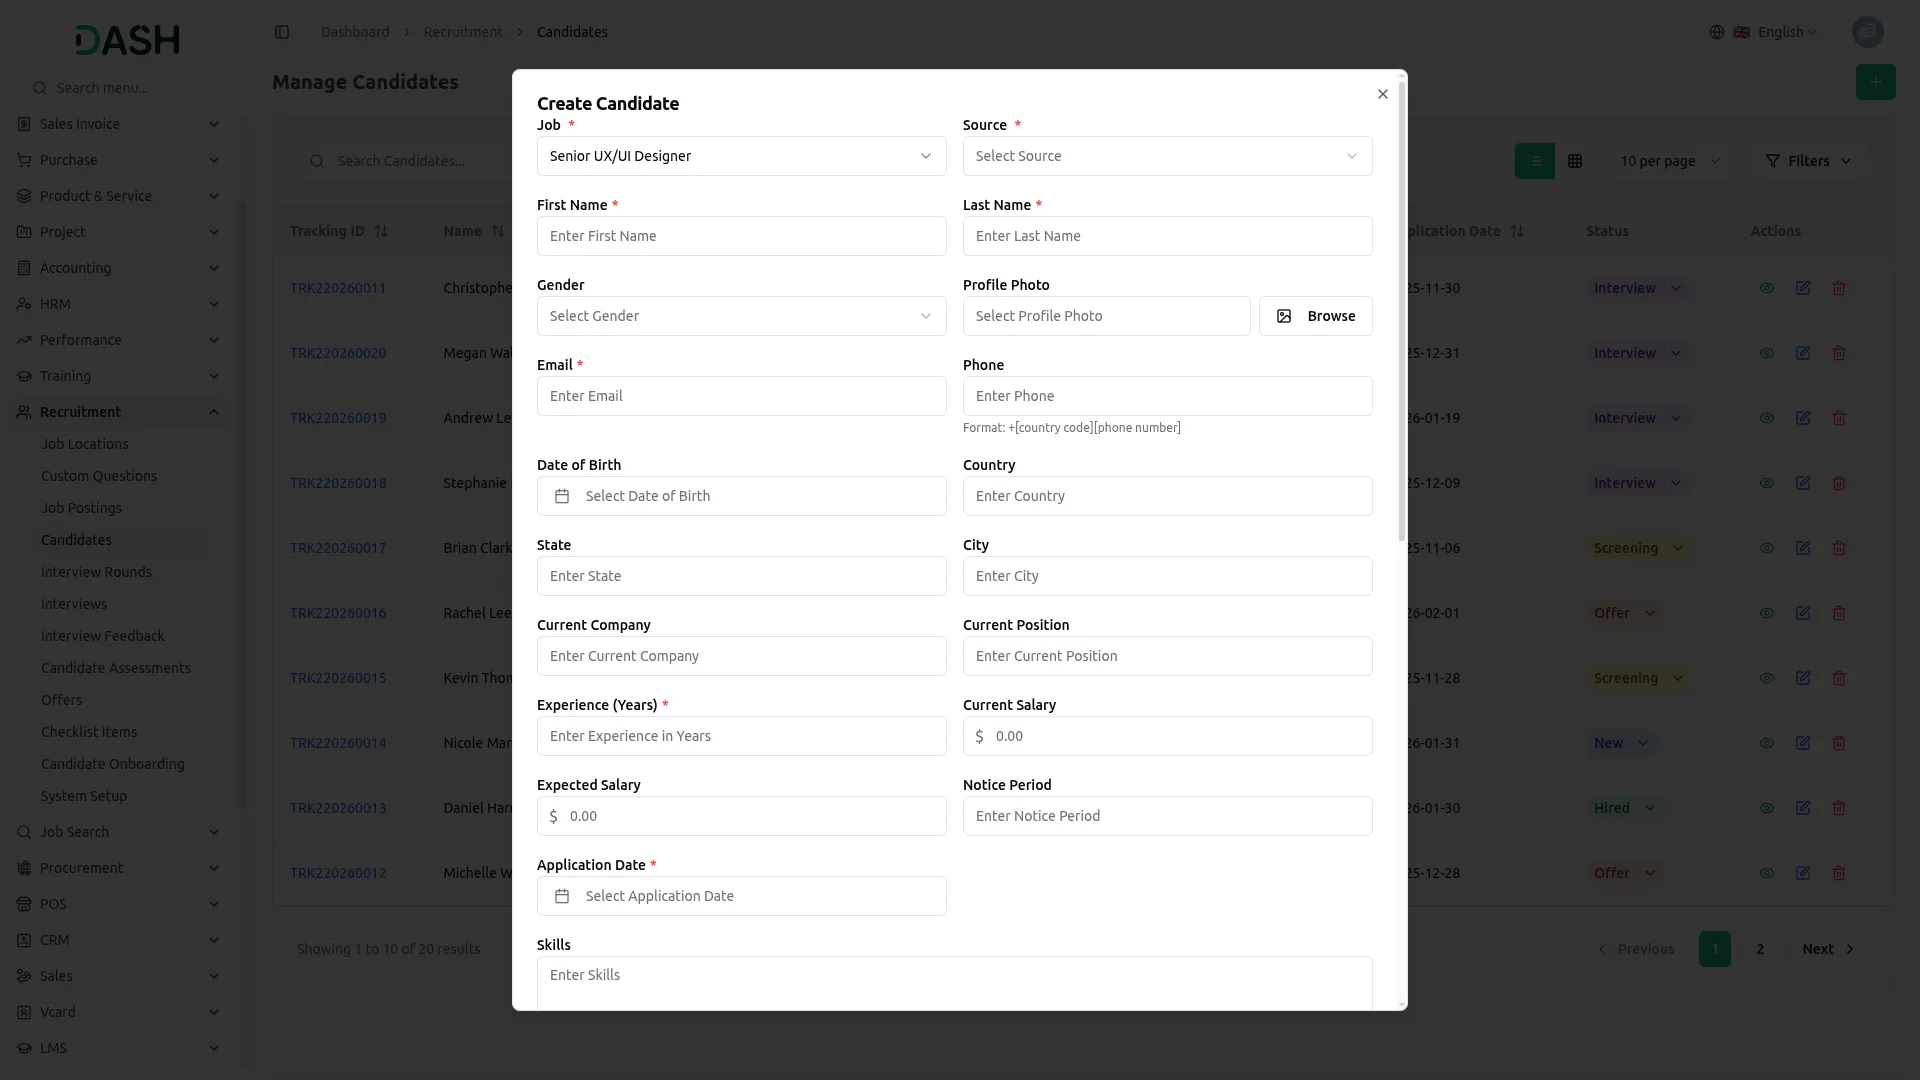The image size is (1920, 1080).
Task: Click the modal vertical scrollbar
Action: 1401,311
